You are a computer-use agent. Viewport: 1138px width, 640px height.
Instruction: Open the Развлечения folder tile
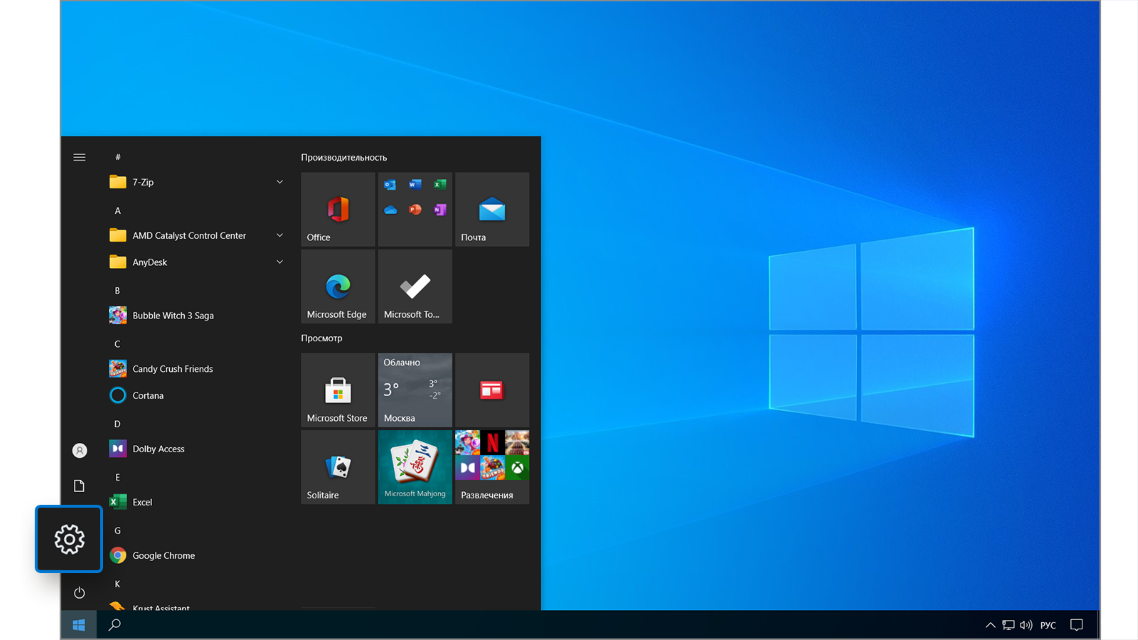click(x=492, y=467)
